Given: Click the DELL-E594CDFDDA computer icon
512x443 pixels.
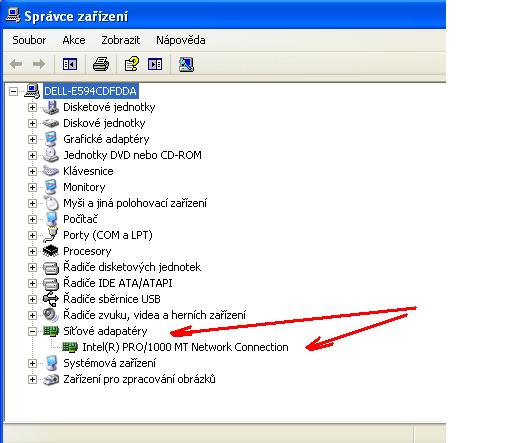Looking at the screenshot, I should coord(32,91).
